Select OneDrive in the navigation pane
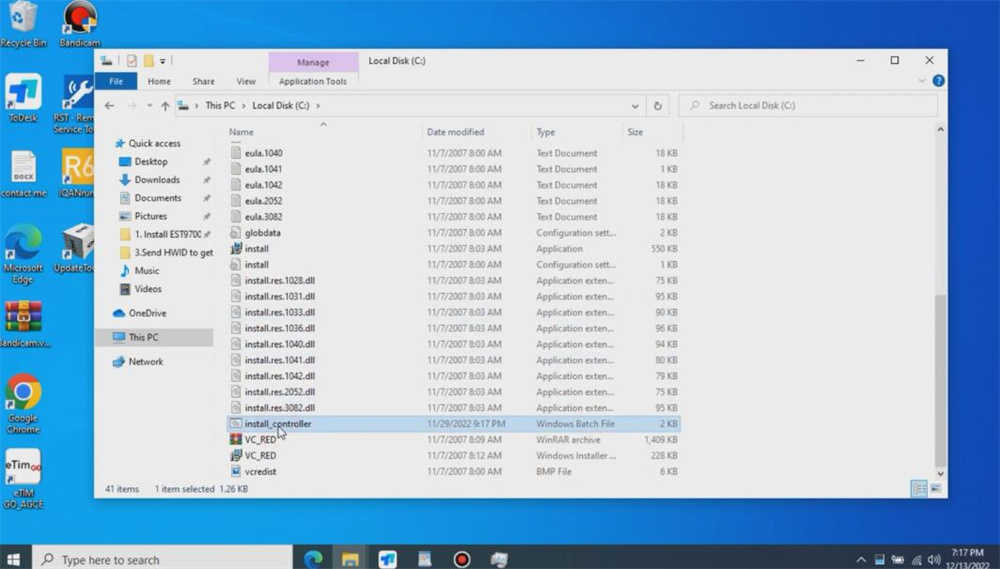This screenshot has height=569, width=1000. pyautogui.click(x=147, y=313)
